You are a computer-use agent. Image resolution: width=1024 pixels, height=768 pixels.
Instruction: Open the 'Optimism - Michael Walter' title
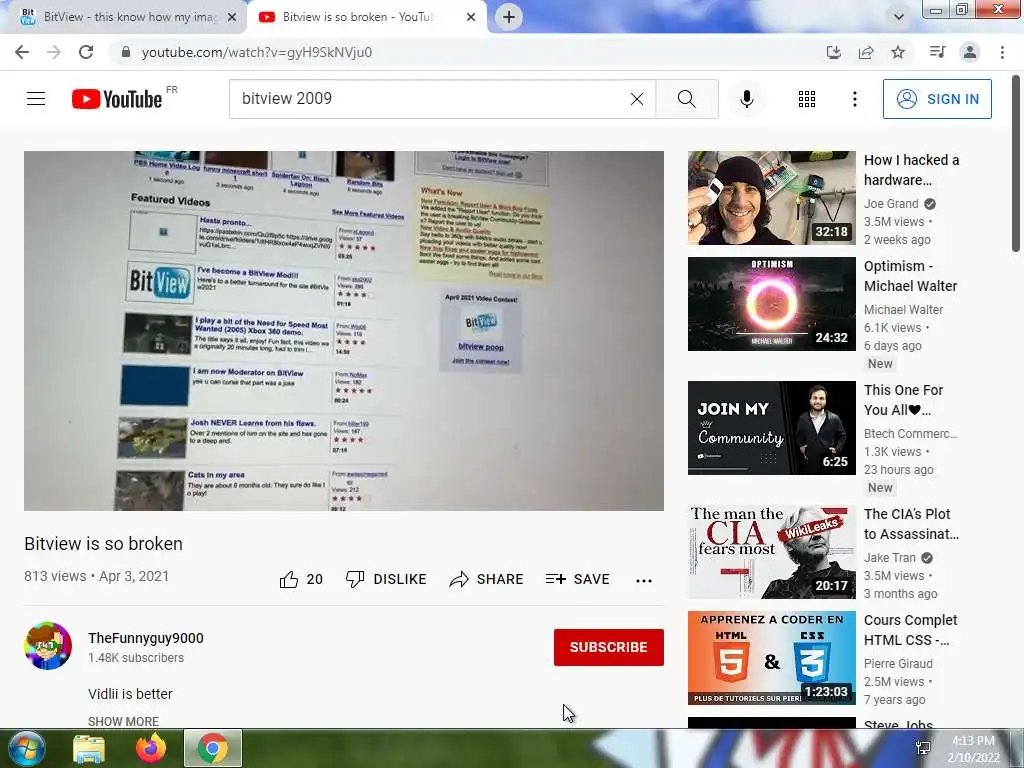point(910,276)
